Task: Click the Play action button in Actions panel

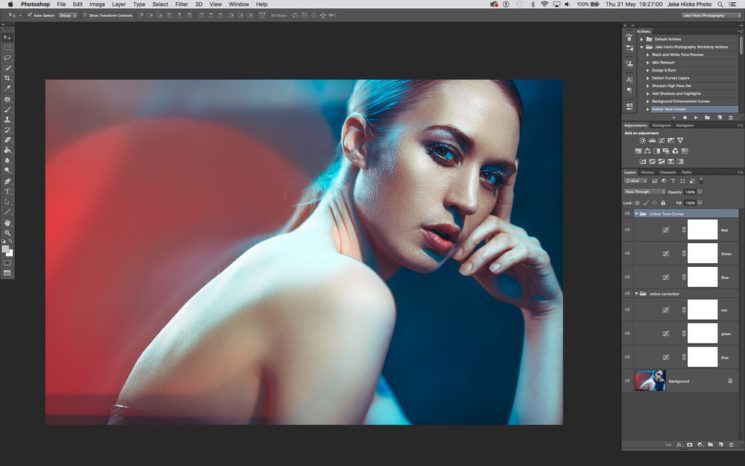Action: (x=696, y=117)
